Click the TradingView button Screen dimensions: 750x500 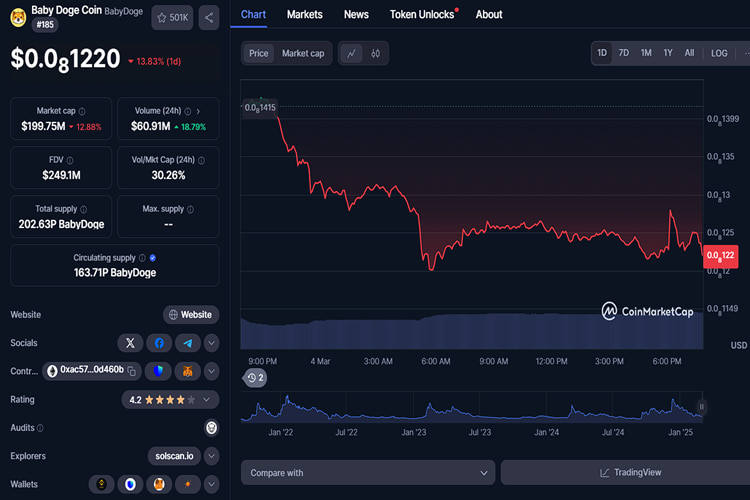coord(630,473)
